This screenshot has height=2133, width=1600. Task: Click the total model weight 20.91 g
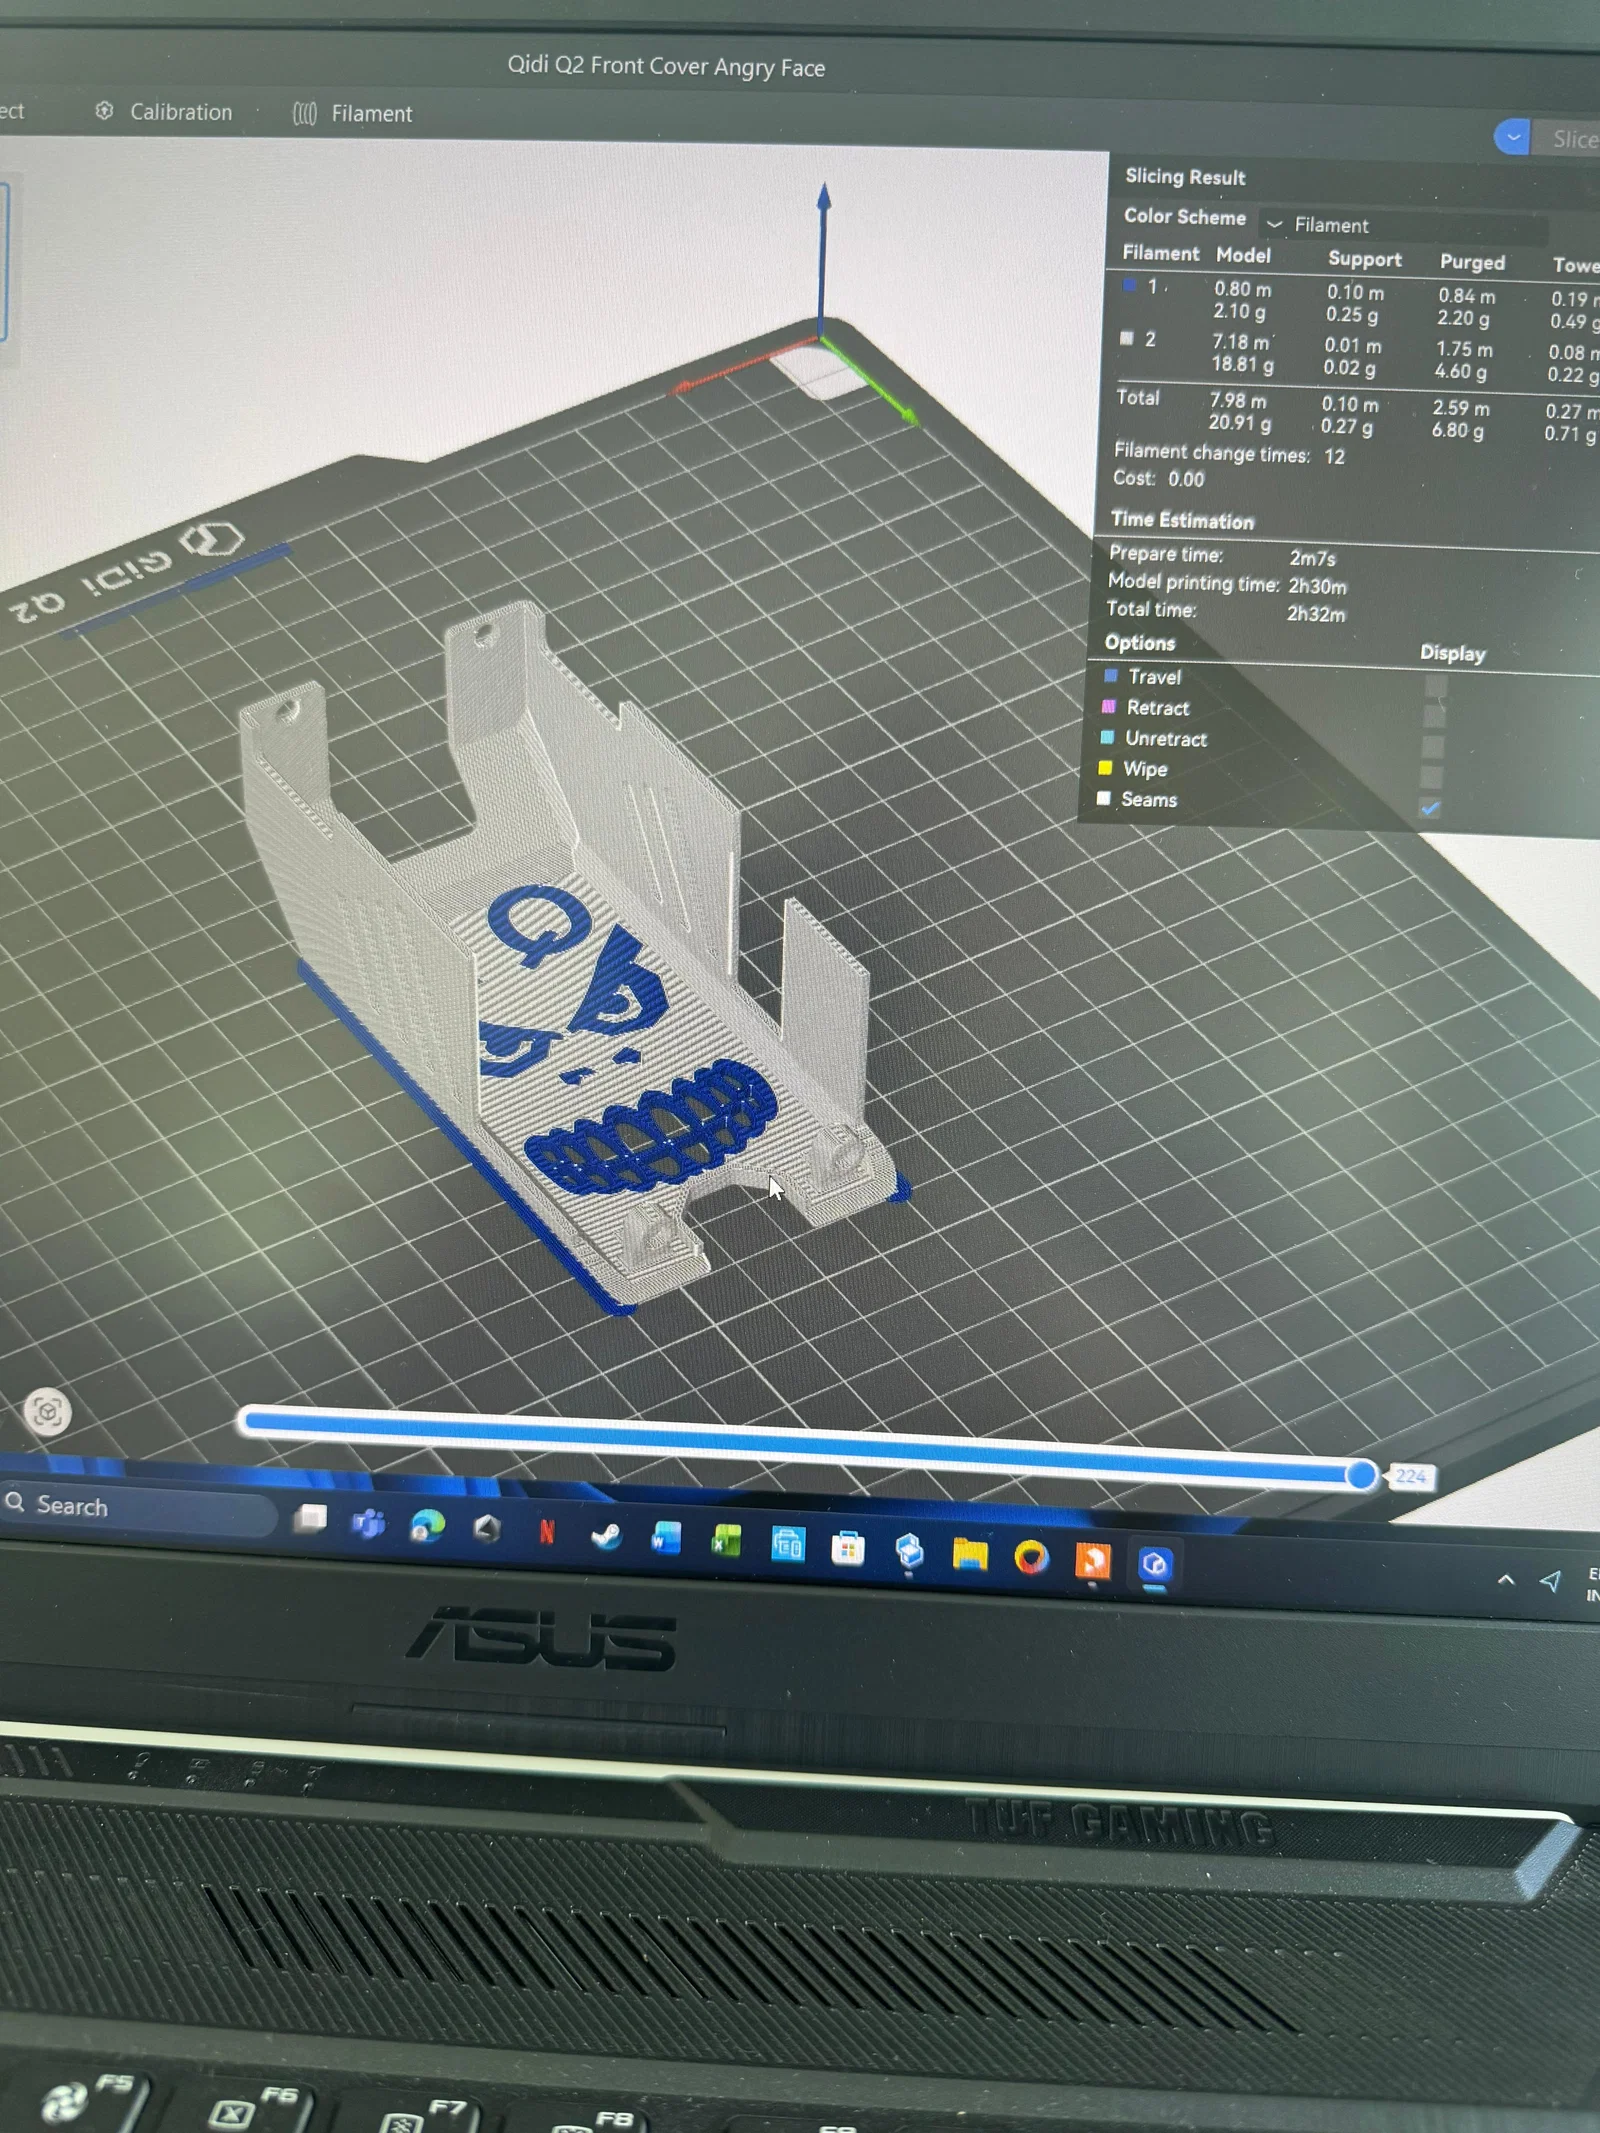1239,423
